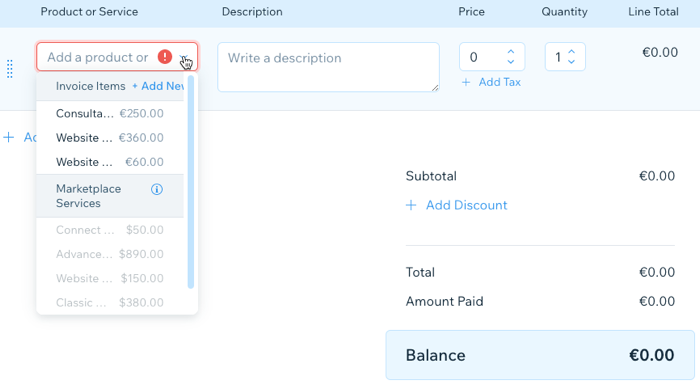Decrease the Price with down arrow
The image size is (700, 385).
[511, 62]
